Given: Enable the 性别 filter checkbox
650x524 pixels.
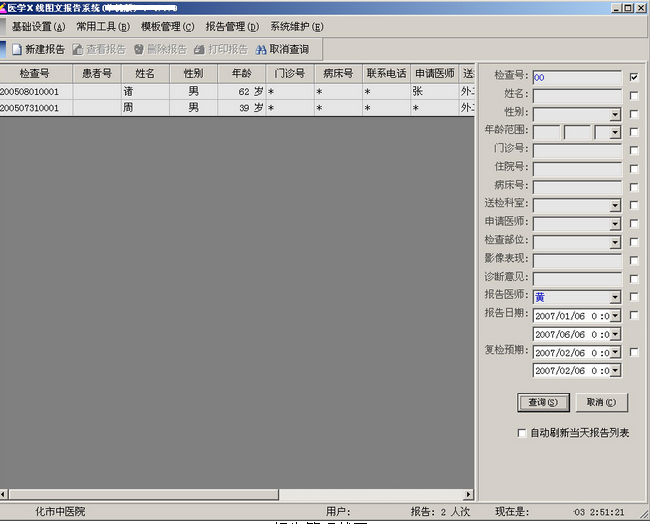Looking at the screenshot, I should click(634, 114).
